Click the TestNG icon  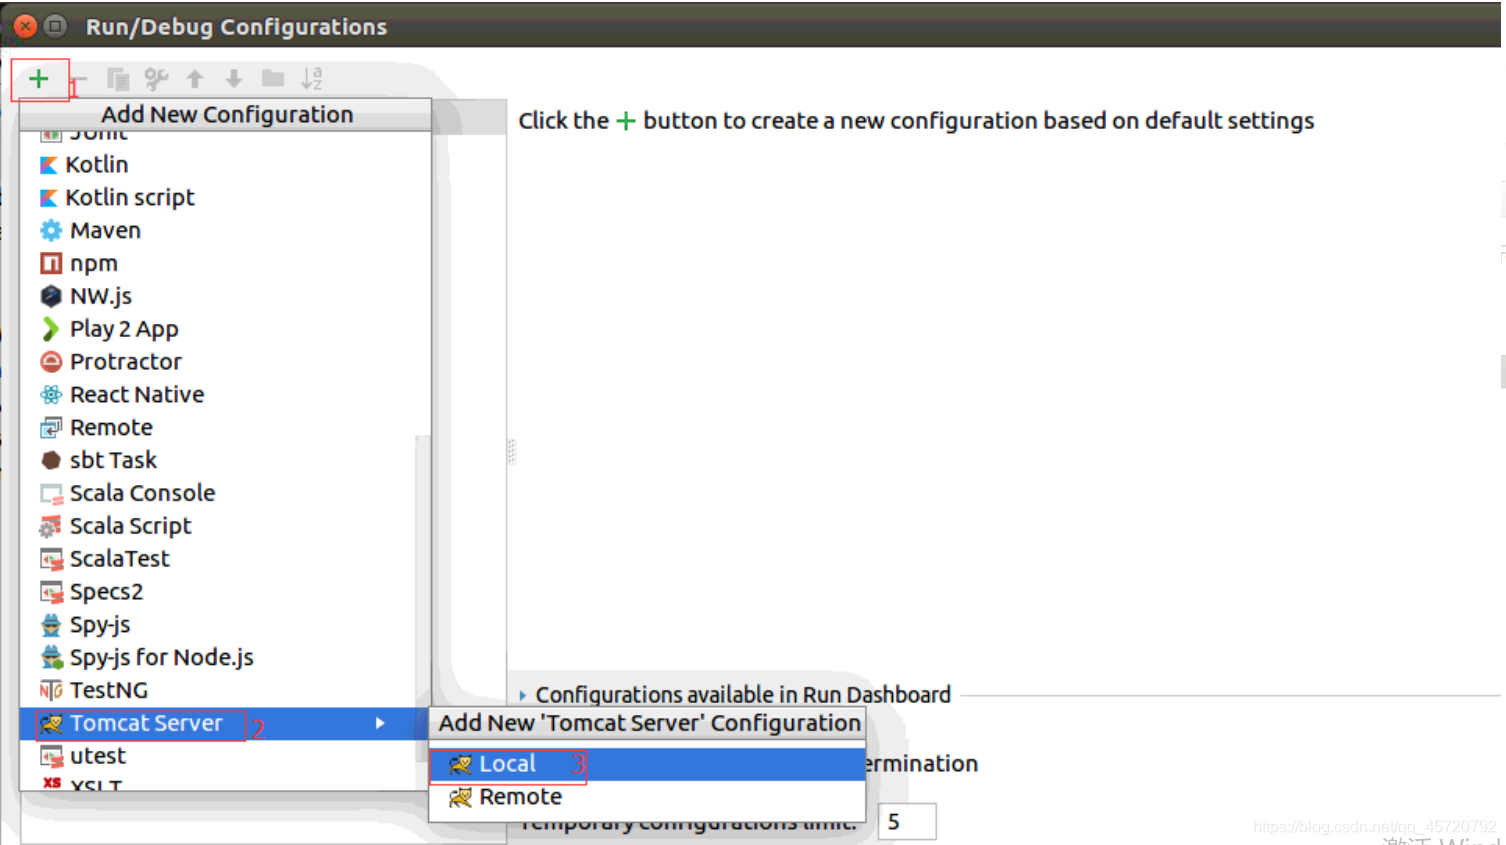click(x=51, y=691)
